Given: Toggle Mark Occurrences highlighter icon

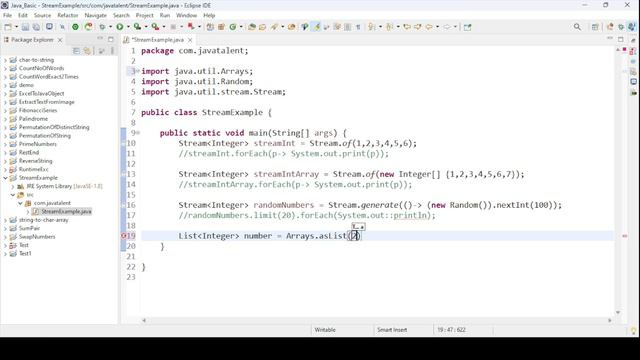Looking at the screenshot, I should [316, 27].
